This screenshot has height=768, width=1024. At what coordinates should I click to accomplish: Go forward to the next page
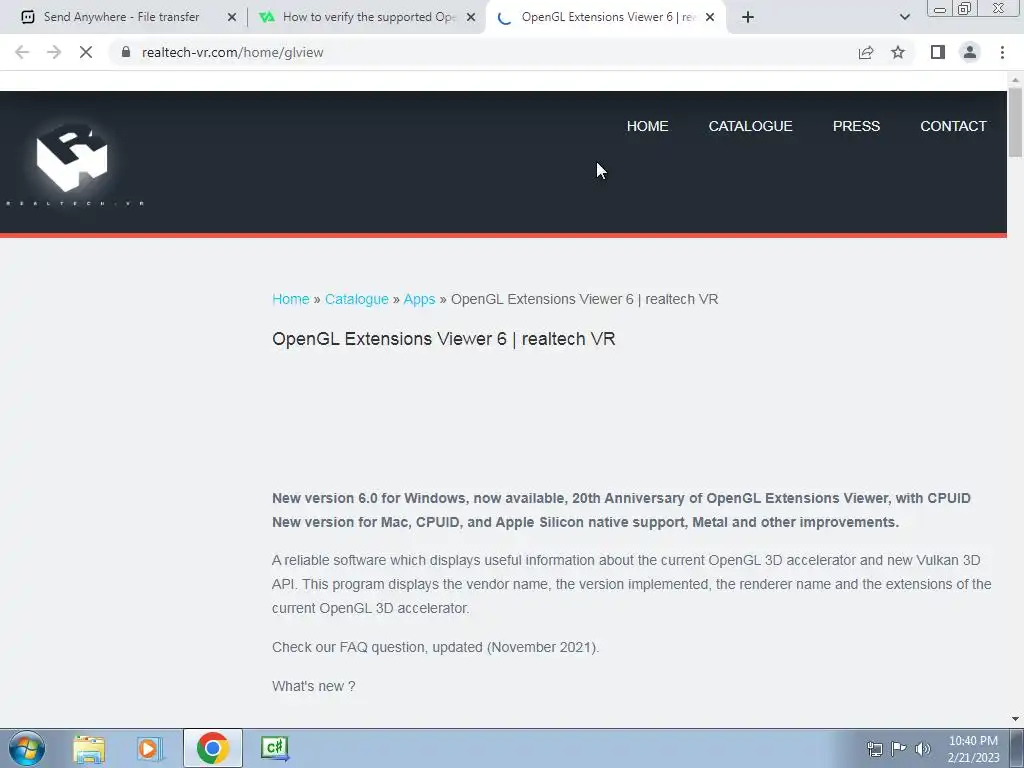(x=54, y=52)
